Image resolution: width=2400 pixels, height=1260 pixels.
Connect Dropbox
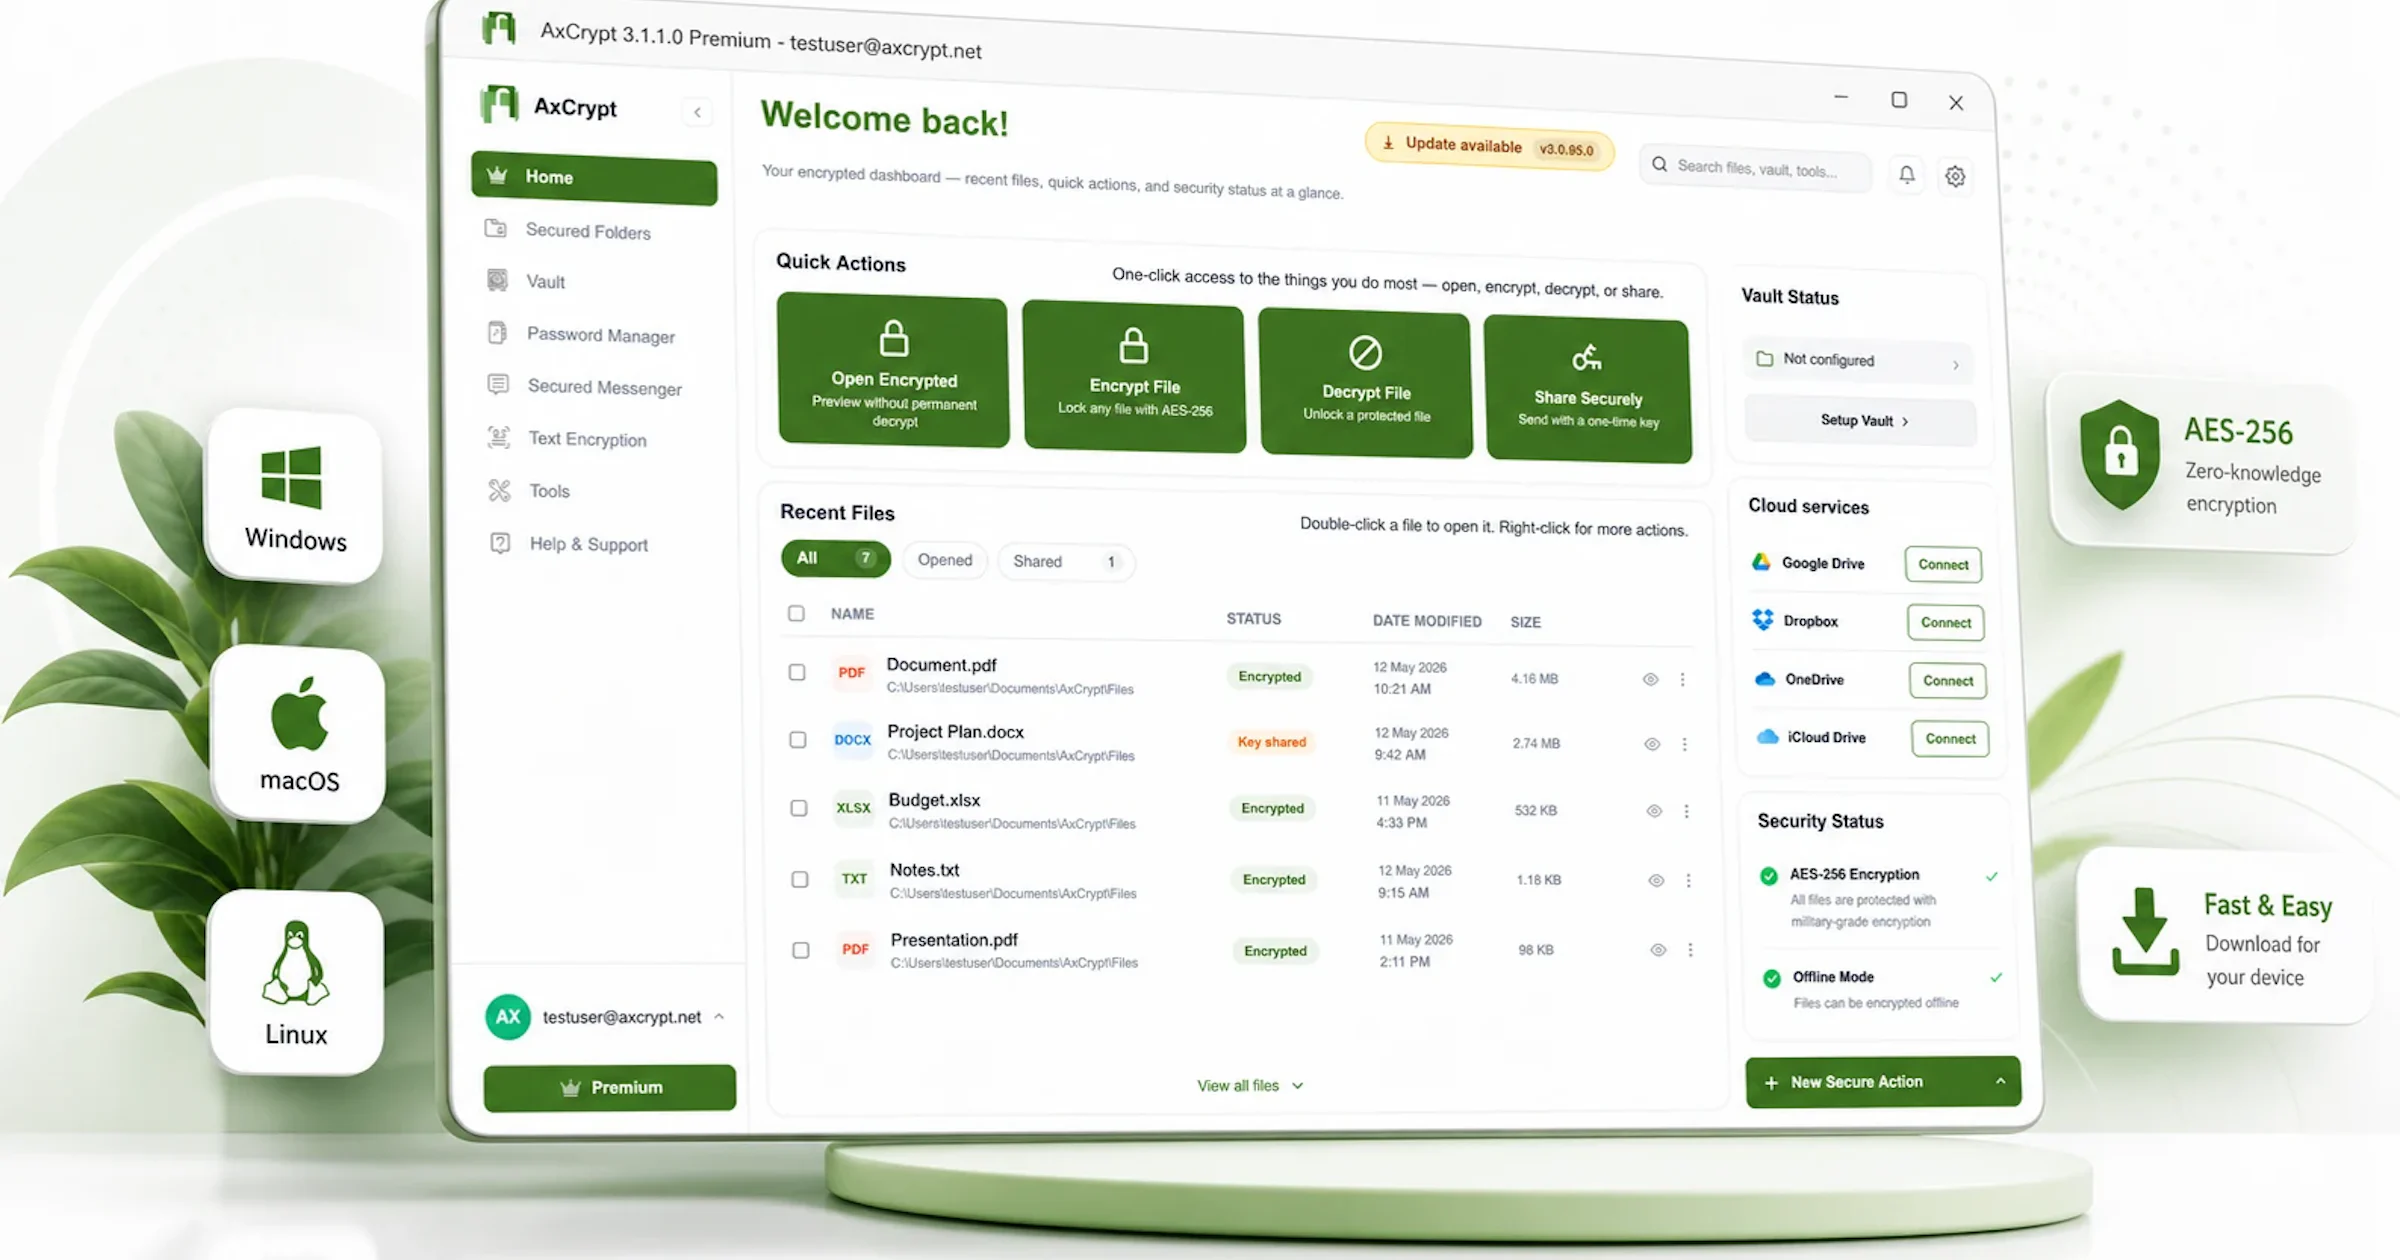pos(1945,622)
